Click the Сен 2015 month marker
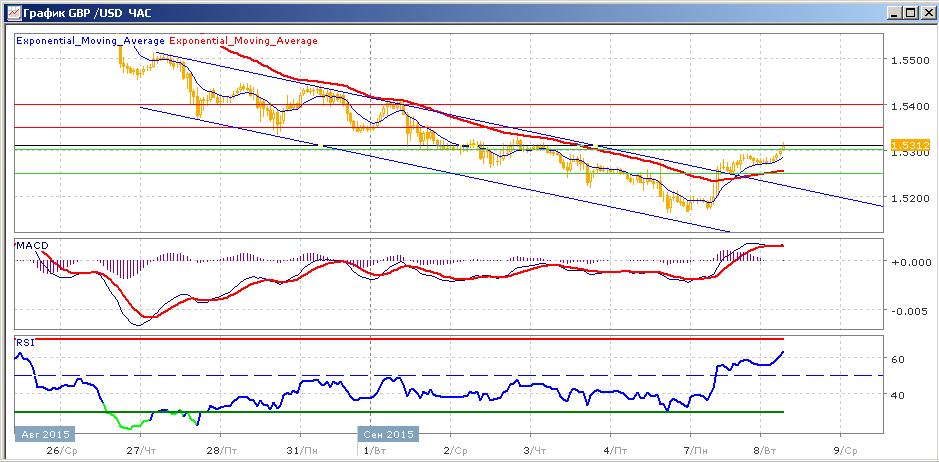This screenshot has width=939, height=462. click(x=388, y=434)
